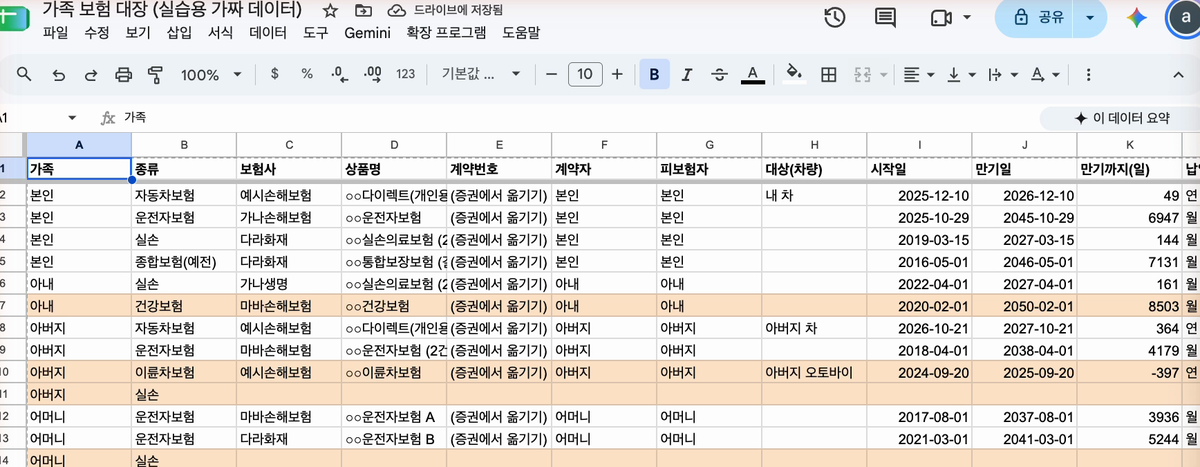Open the 도움말 menu

pos(521,33)
